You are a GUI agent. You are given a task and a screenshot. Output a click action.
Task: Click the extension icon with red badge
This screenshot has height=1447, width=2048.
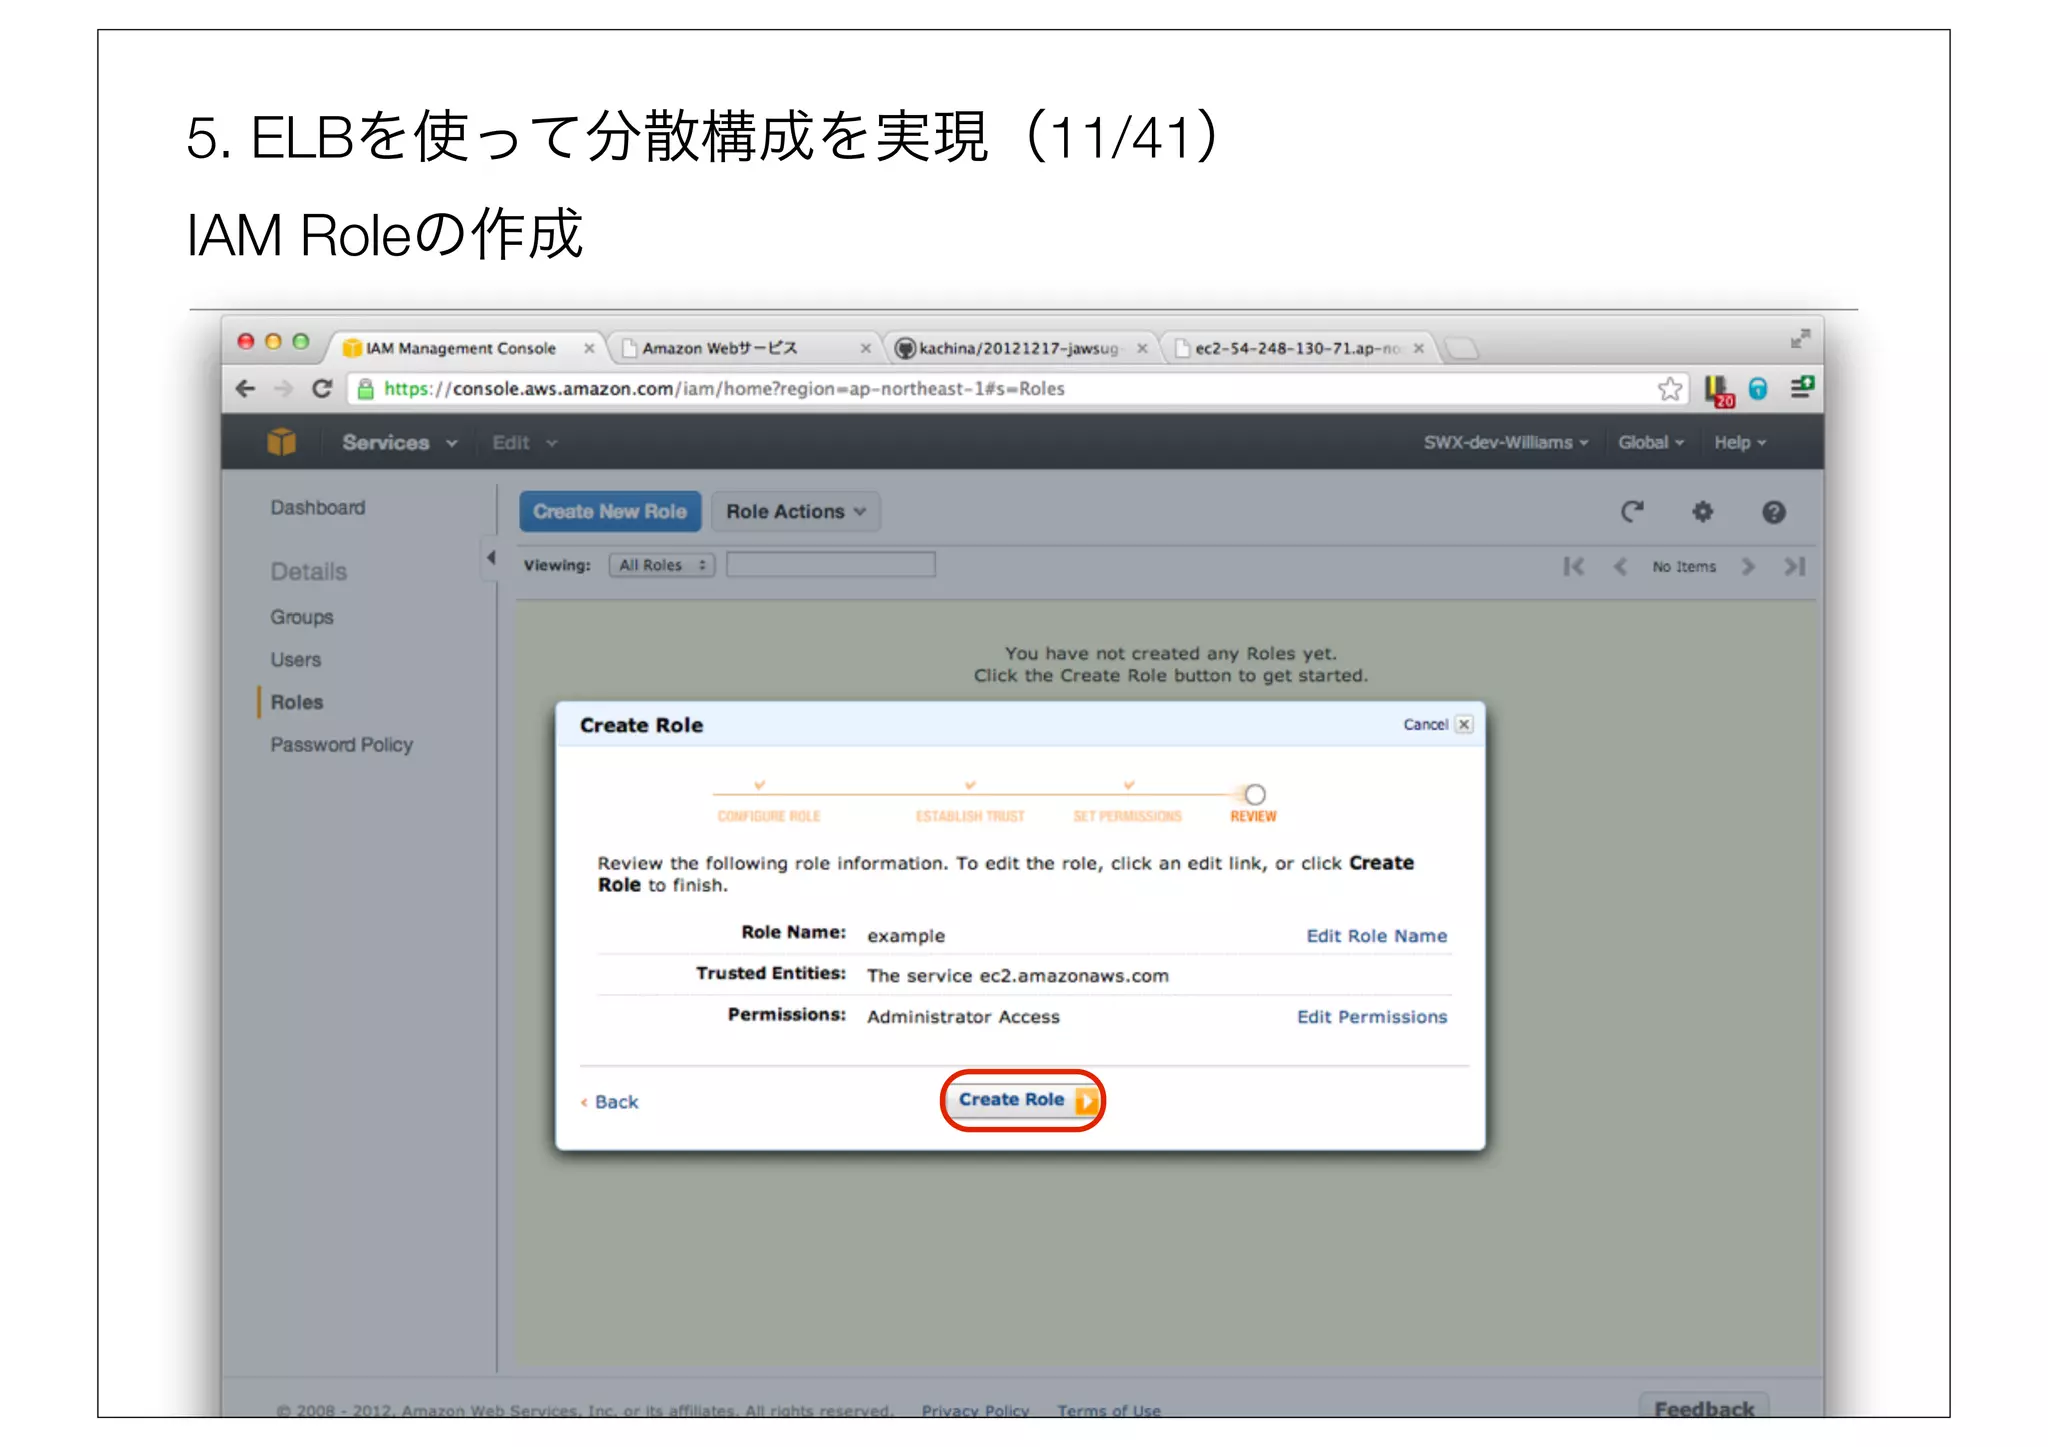(1719, 390)
